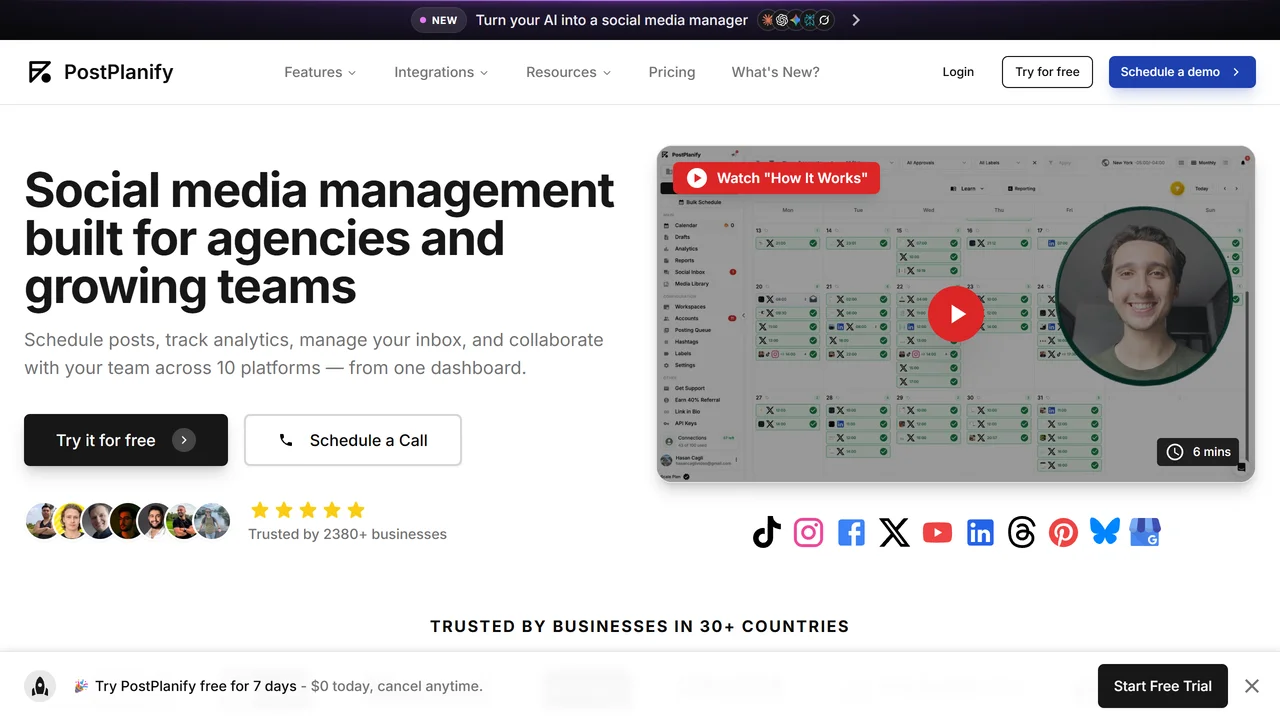Open the "Turn your AI into a social media manager" announcement
Screen dimensions: 1280x720
(612, 20)
